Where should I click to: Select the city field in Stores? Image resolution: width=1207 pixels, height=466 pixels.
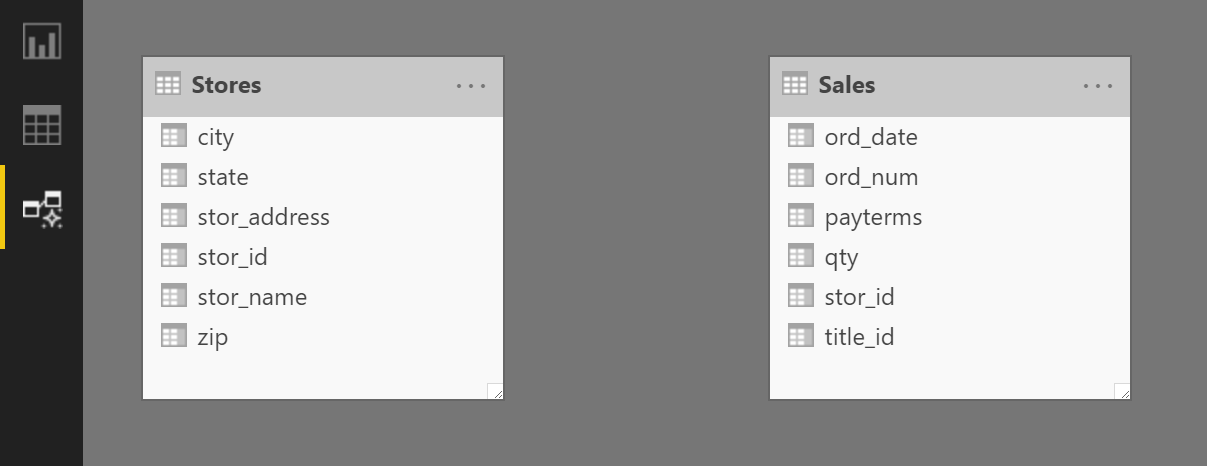click(x=323, y=137)
